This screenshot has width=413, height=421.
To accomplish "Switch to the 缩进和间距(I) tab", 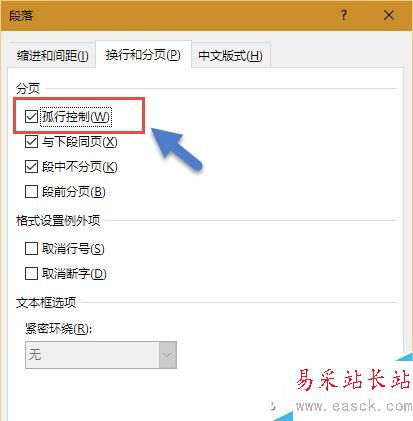I will pyautogui.click(x=52, y=55).
